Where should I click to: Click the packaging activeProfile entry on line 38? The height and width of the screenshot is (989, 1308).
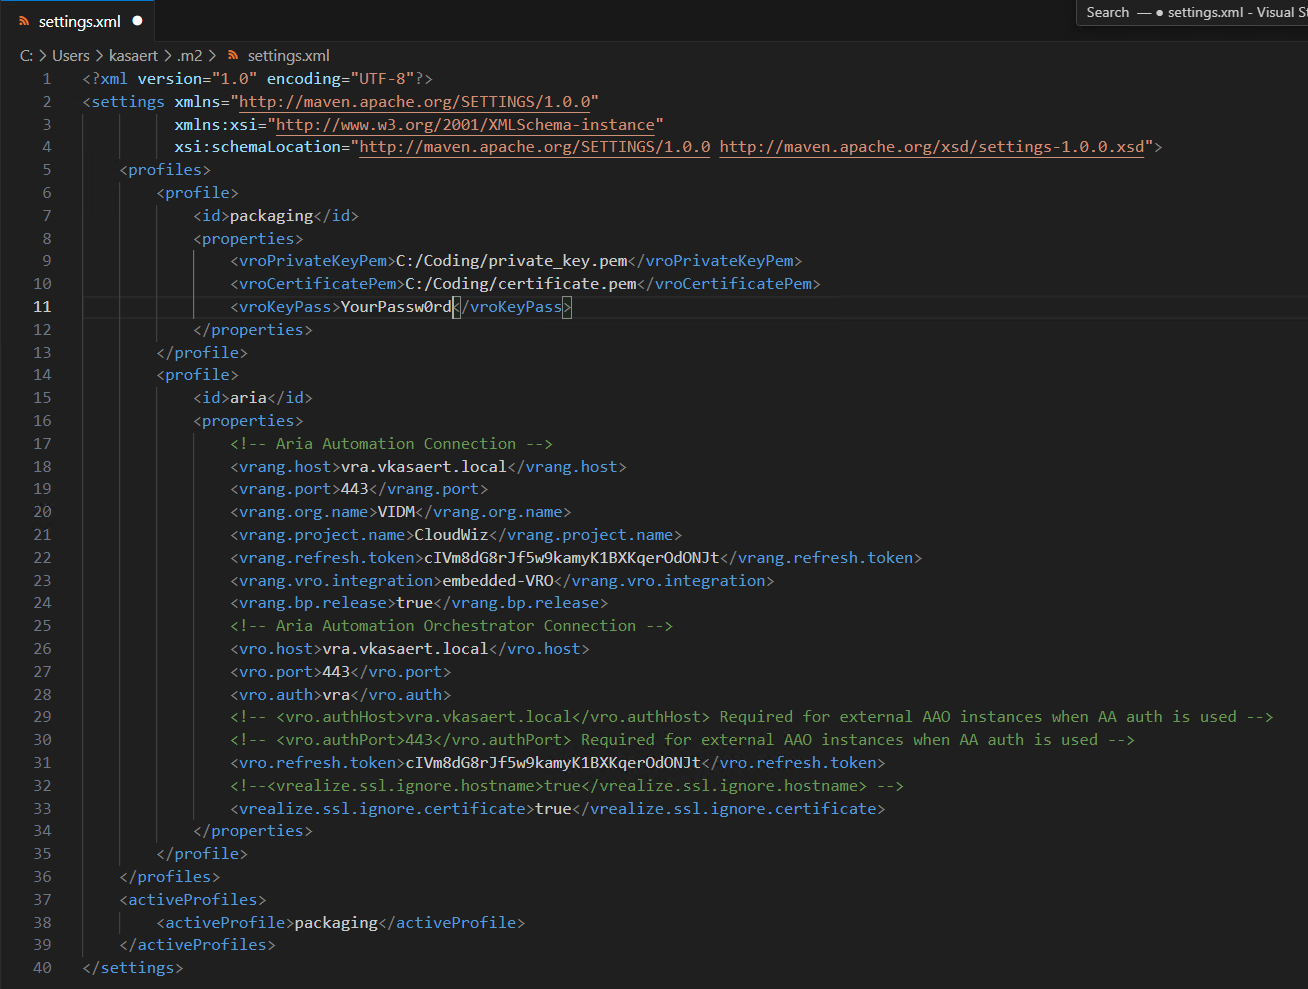tap(334, 922)
